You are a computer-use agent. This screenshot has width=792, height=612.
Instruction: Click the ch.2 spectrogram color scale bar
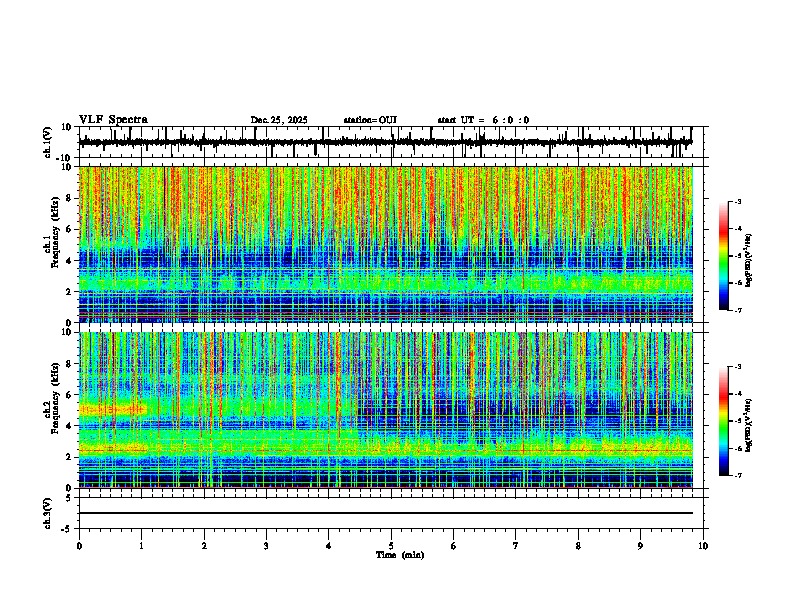pos(724,421)
